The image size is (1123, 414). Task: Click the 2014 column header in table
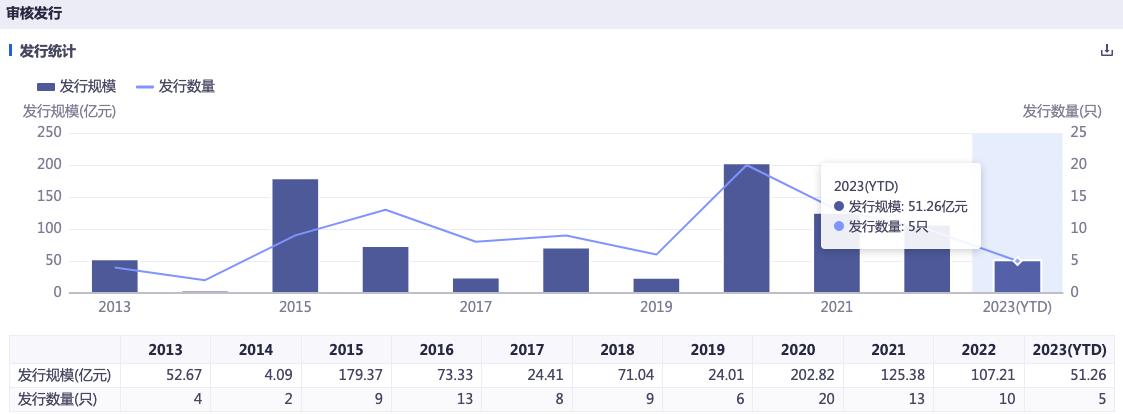coord(256,350)
